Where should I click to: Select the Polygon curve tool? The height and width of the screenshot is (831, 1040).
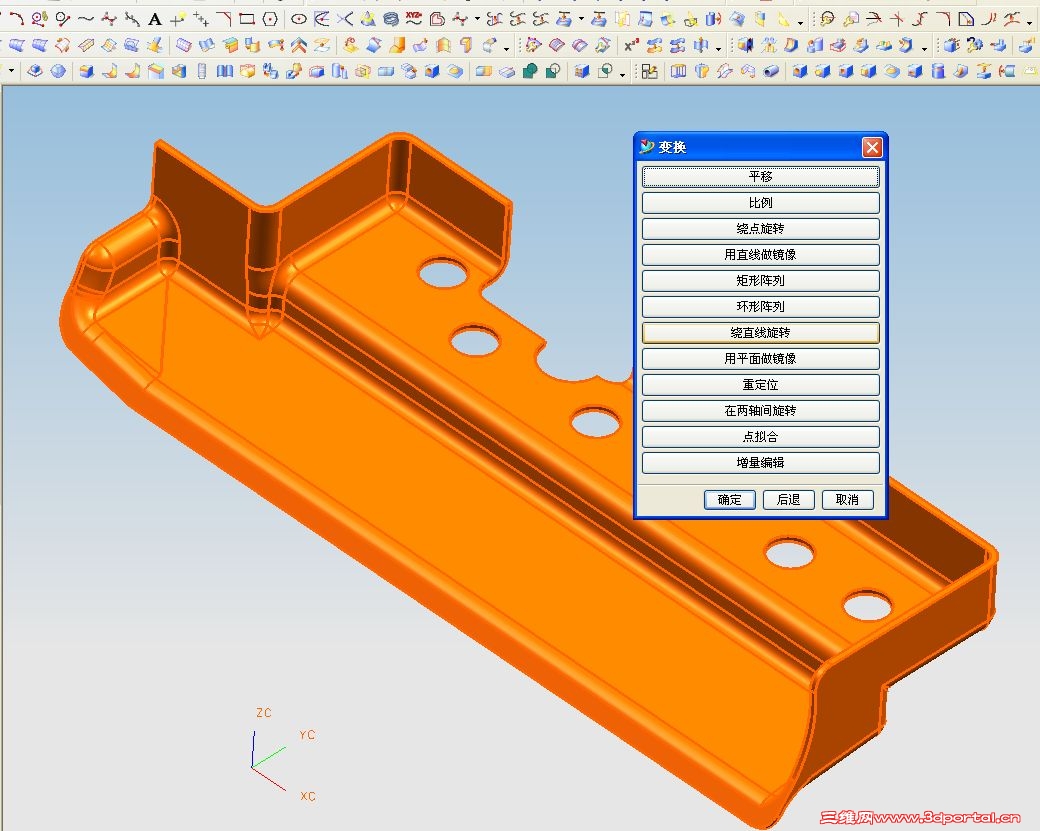[270, 19]
